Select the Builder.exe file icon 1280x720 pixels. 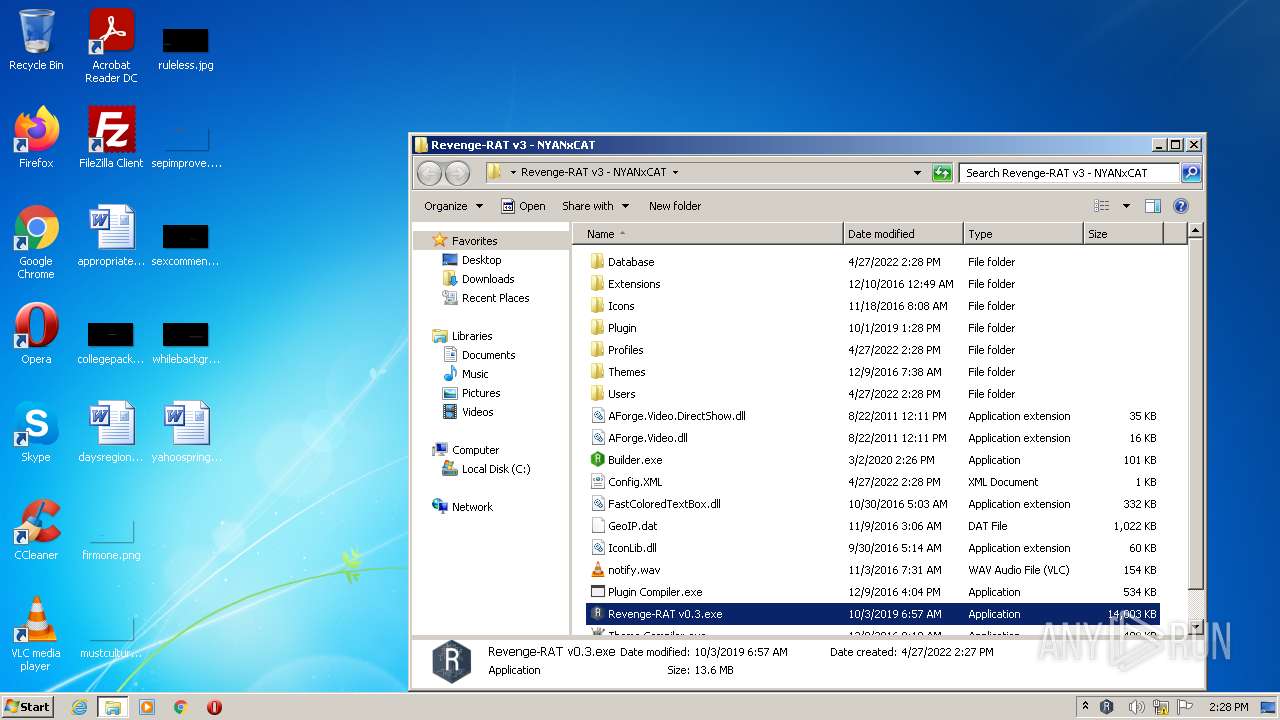click(598, 460)
